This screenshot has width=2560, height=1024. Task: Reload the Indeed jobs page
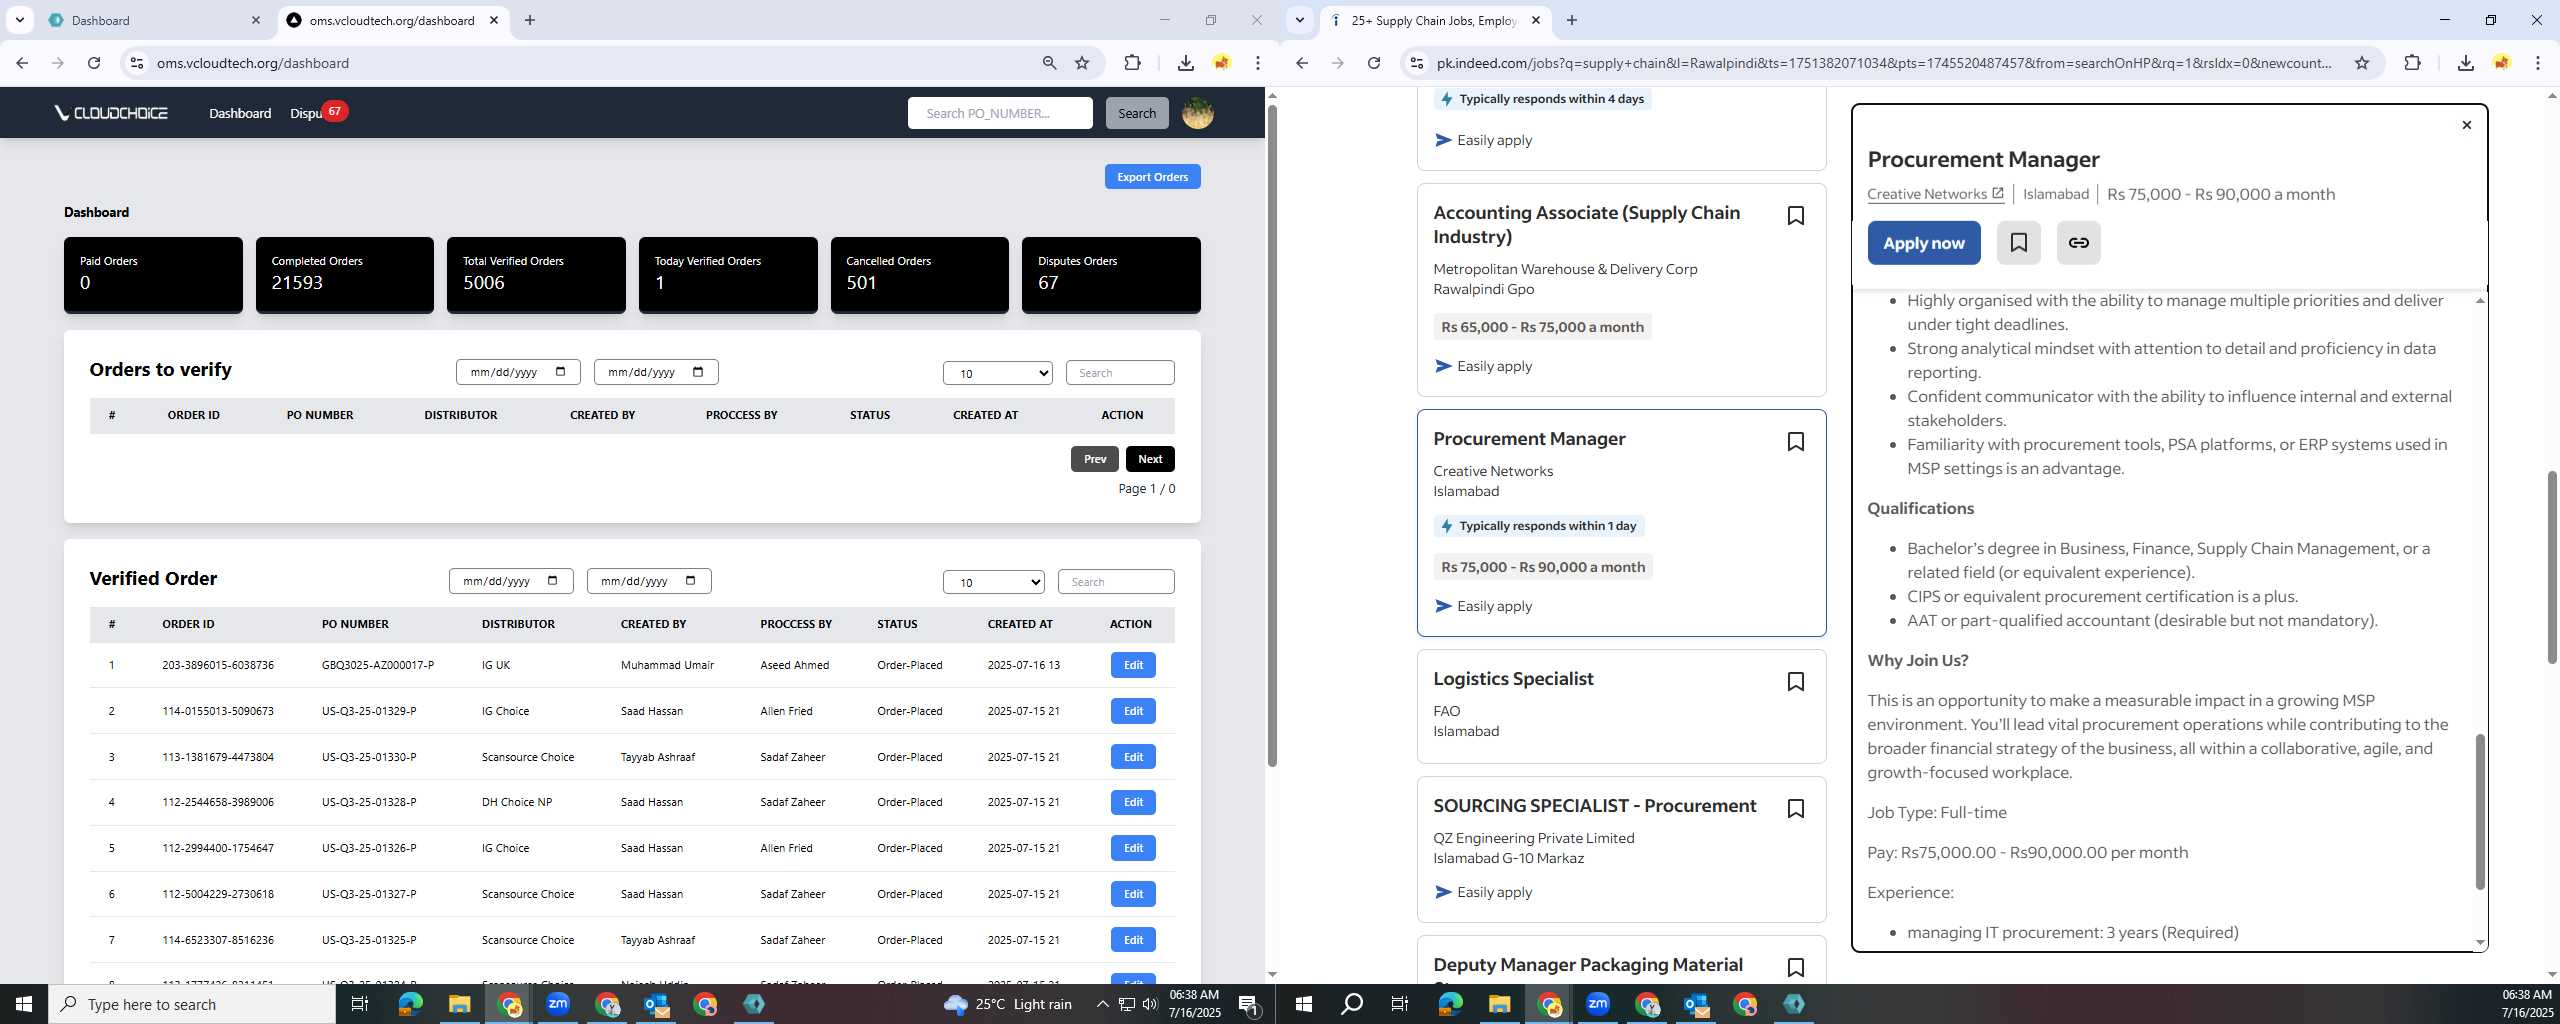(1374, 63)
